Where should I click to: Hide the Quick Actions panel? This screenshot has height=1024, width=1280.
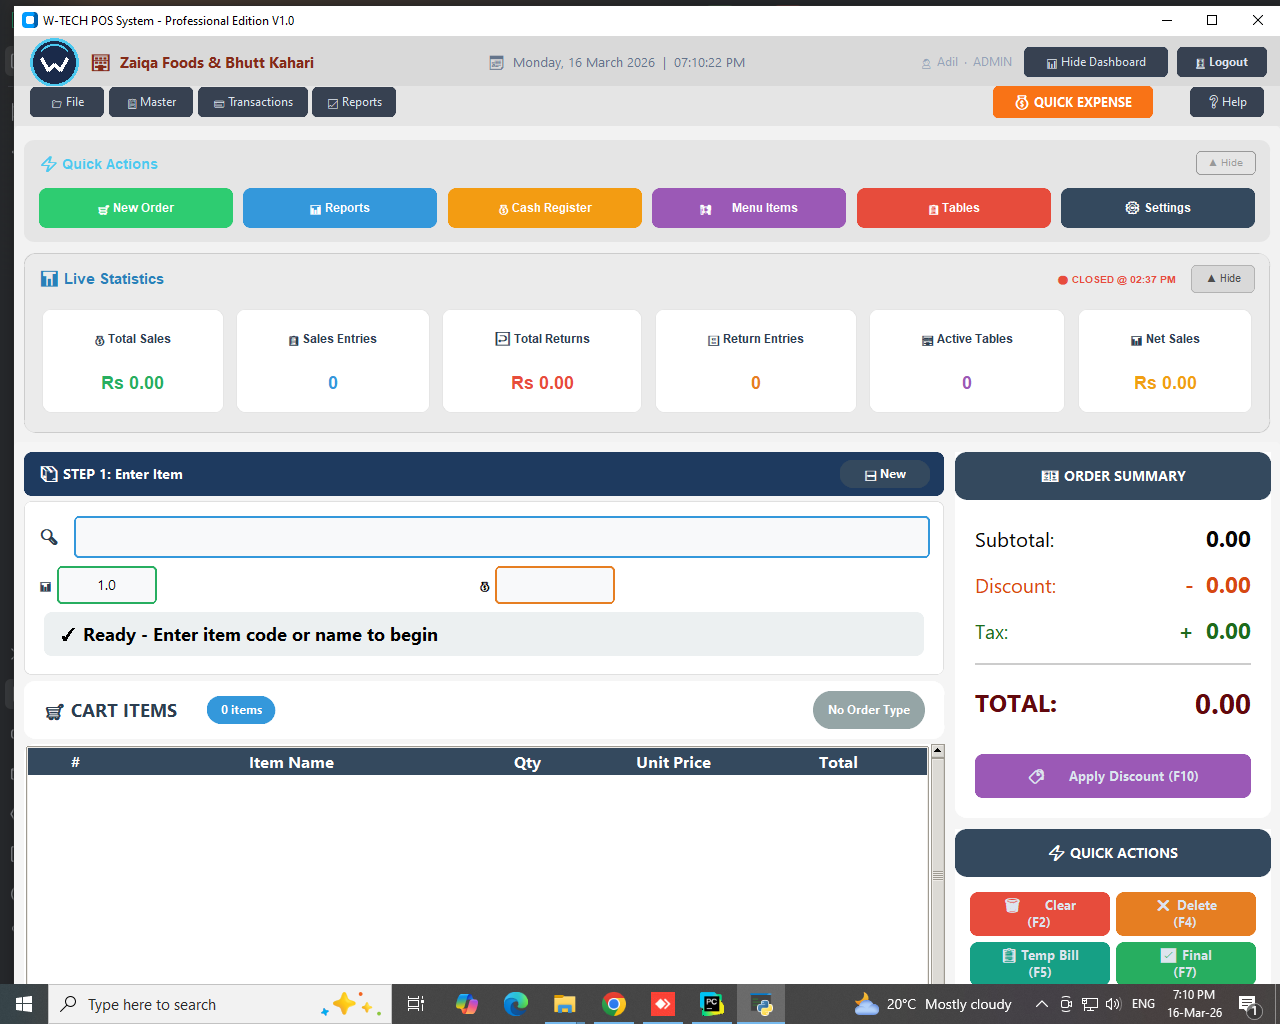(1226, 163)
